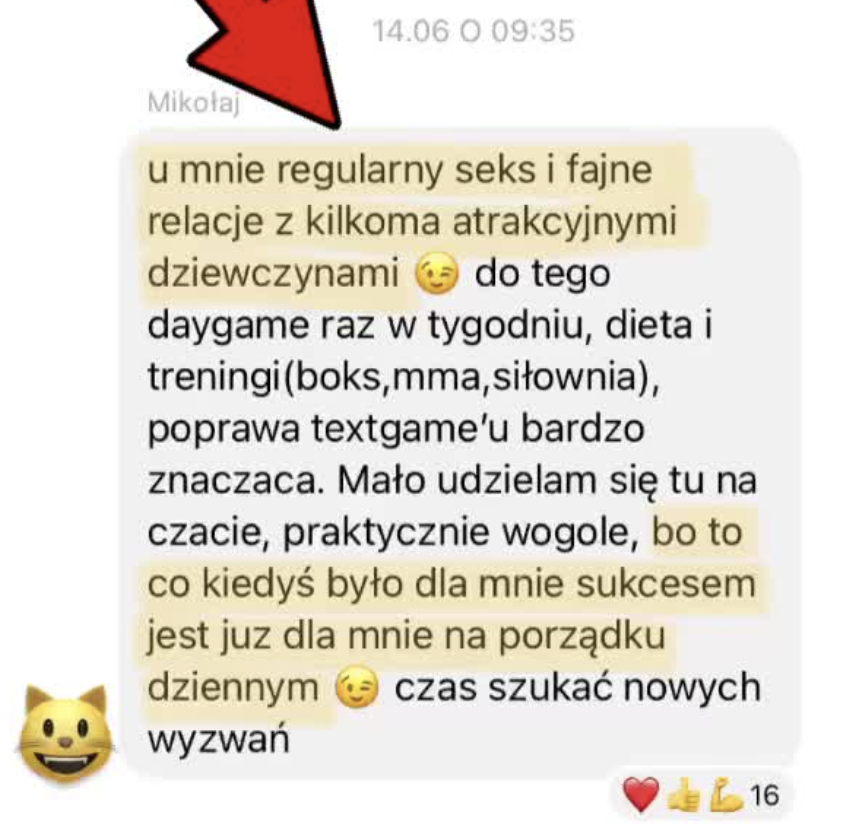This screenshot has width=848, height=836.
Task: Click the word "porządku" in highlighted text
Action: (581, 636)
